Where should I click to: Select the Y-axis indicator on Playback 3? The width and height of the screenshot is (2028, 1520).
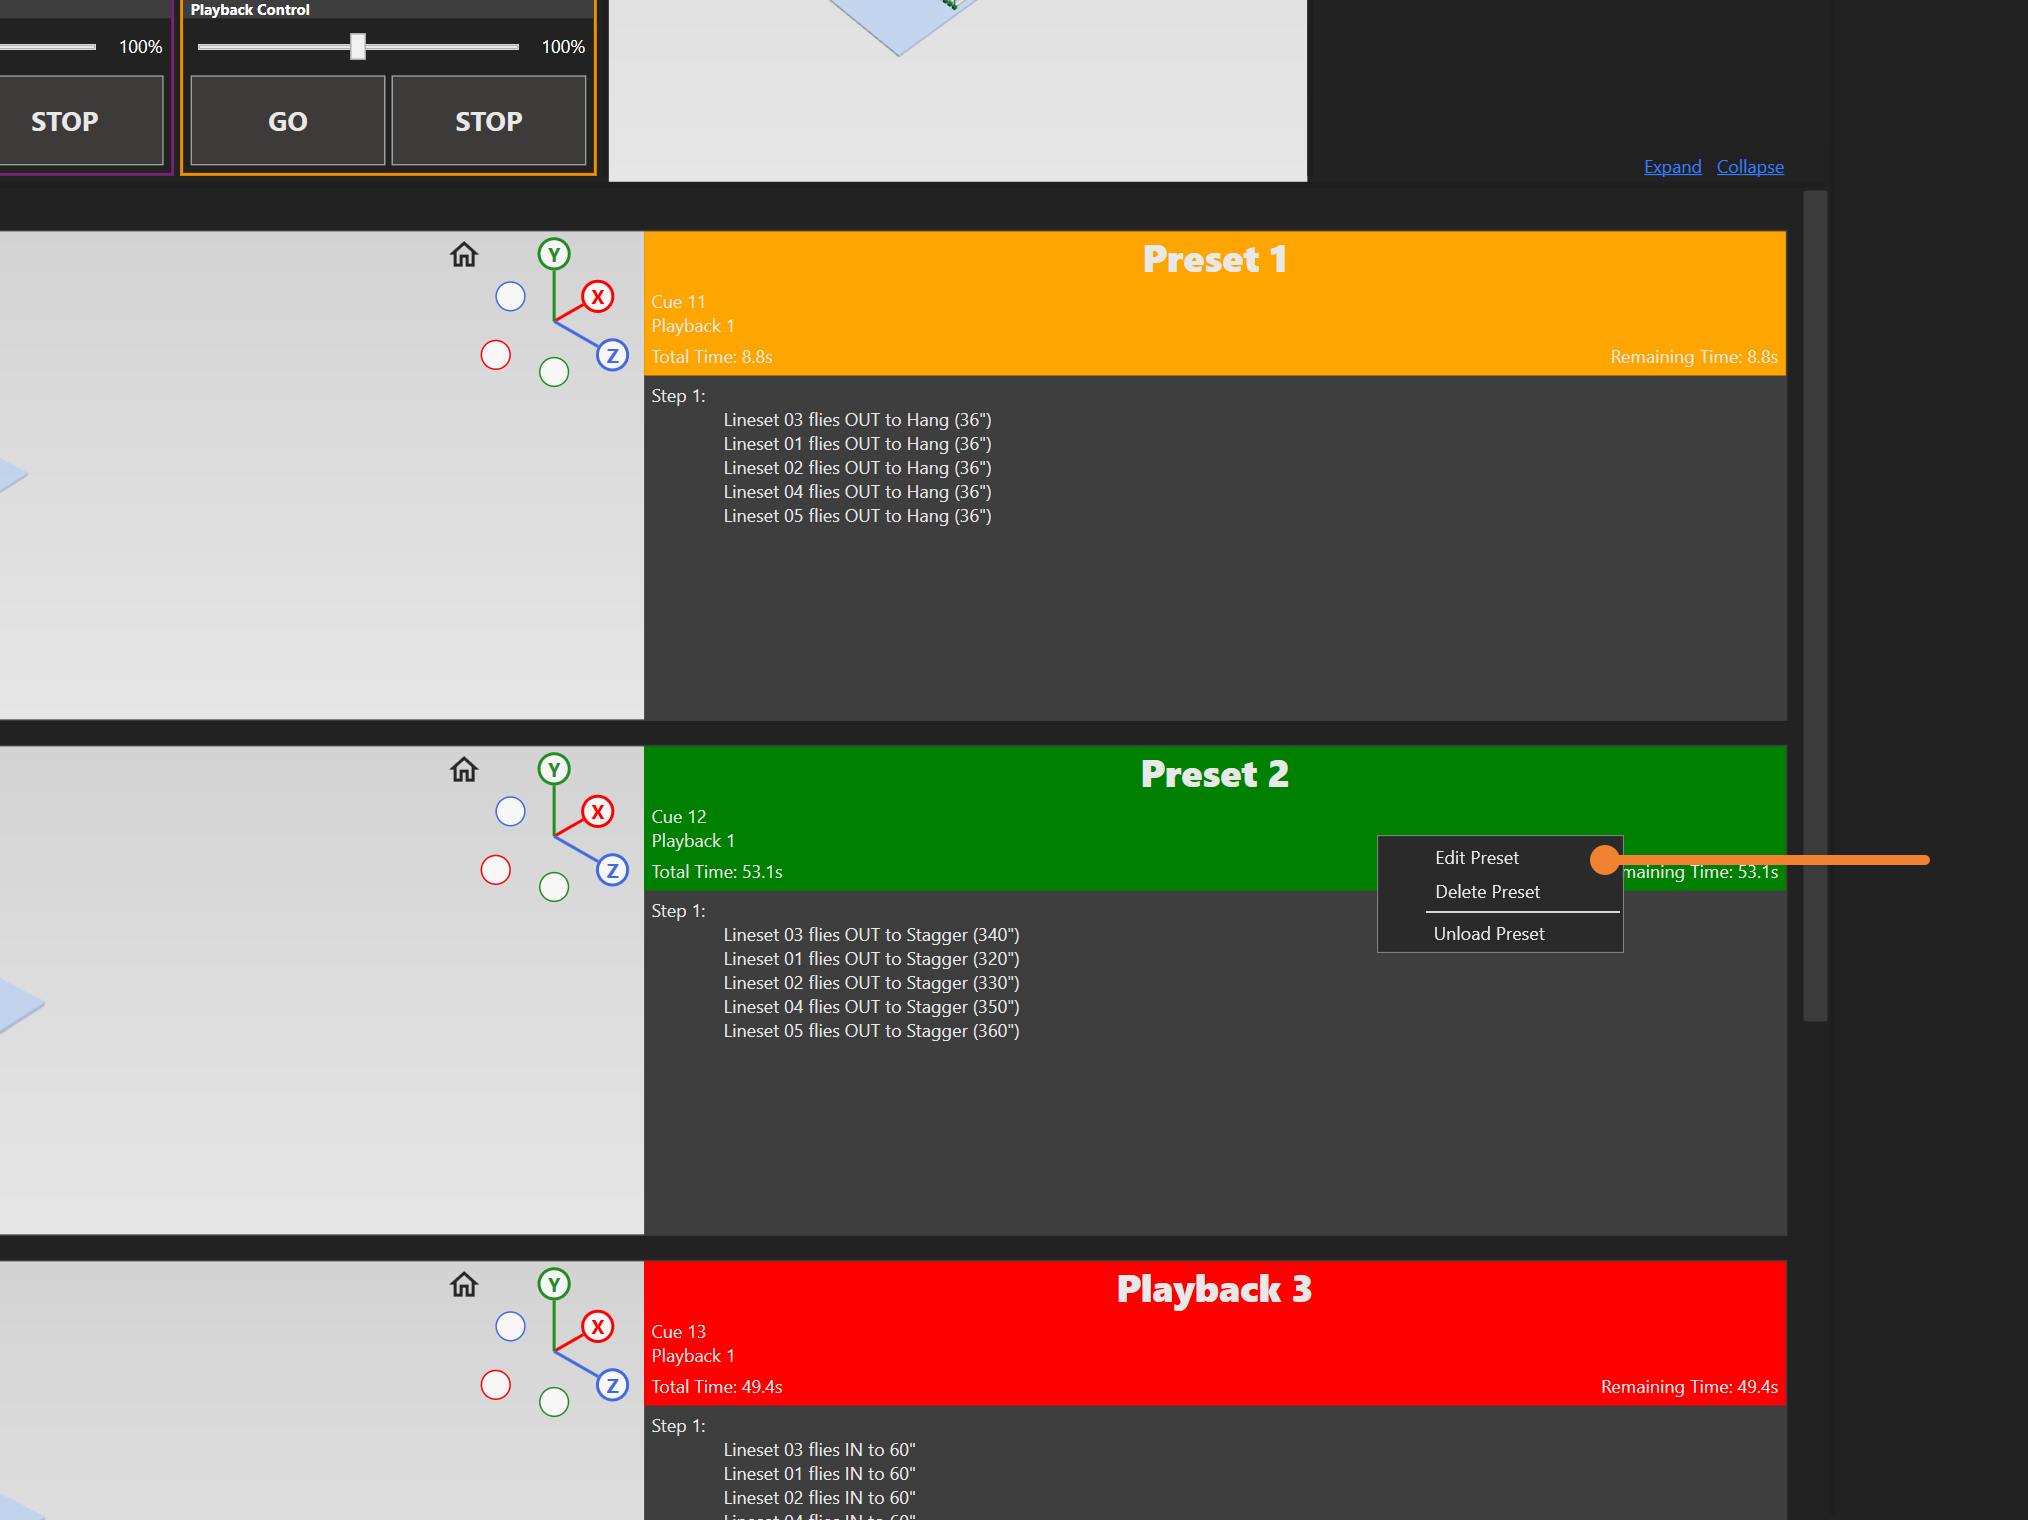(x=554, y=1284)
